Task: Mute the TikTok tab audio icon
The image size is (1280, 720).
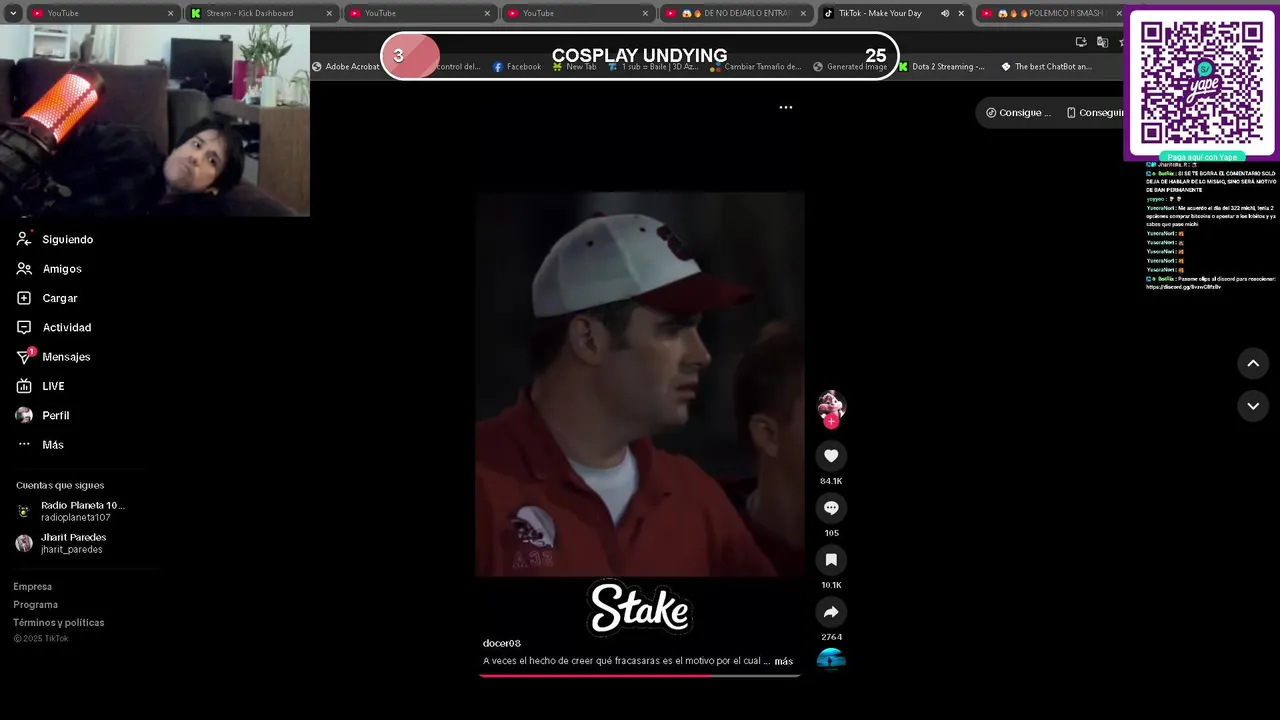Action: 945,13
